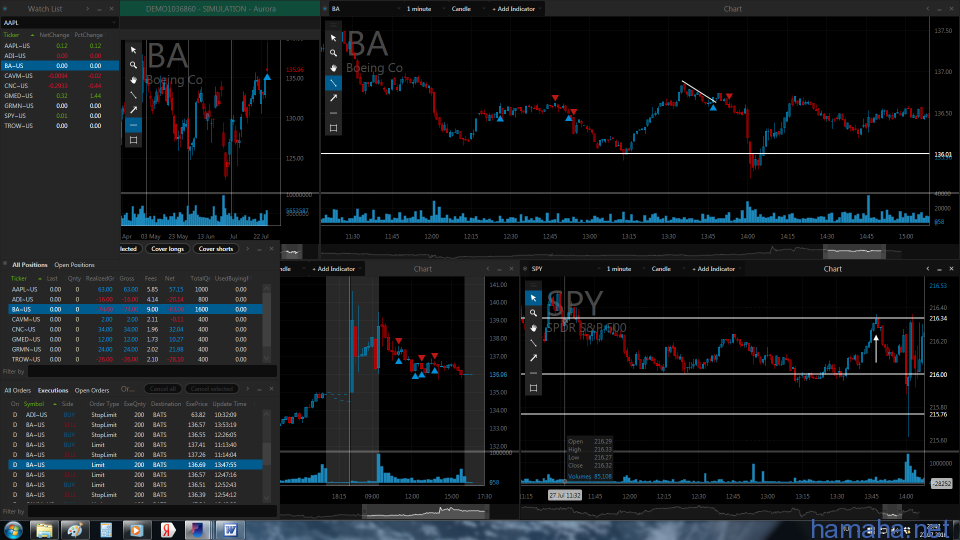Sort executions by Symbol column header
This screenshot has height=540, width=960.
[34, 404]
